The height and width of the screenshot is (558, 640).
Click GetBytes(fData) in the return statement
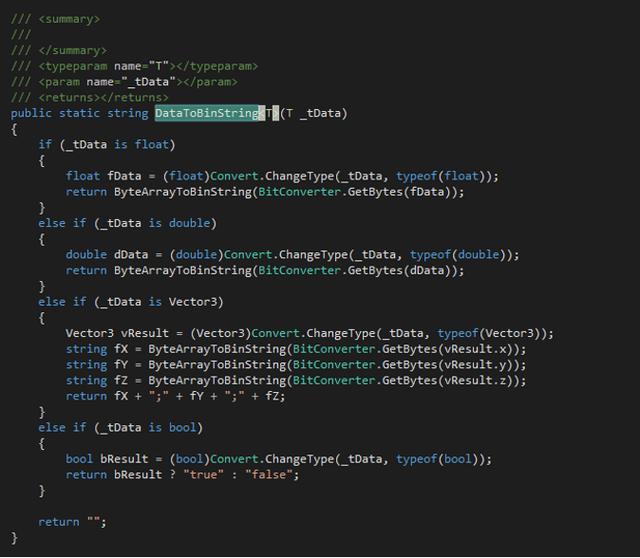[x=402, y=192]
